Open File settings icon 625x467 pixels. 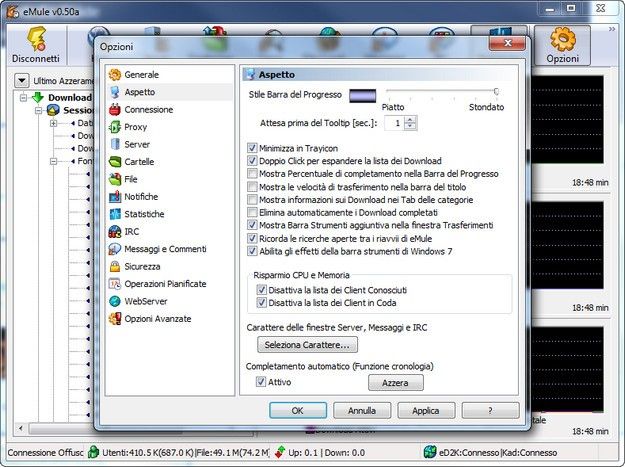pos(115,179)
